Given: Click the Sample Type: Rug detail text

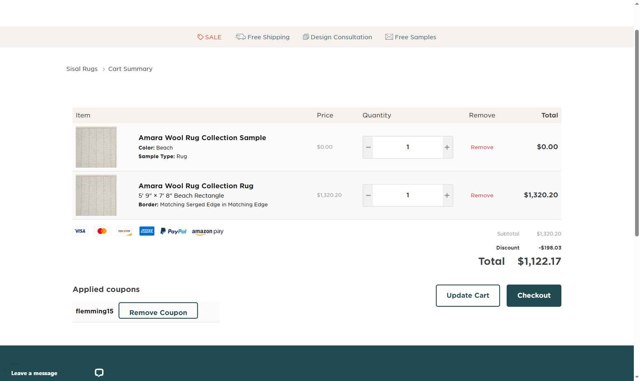Looking at the screenshot, I should pyautogui.click(x=162, y=156).
